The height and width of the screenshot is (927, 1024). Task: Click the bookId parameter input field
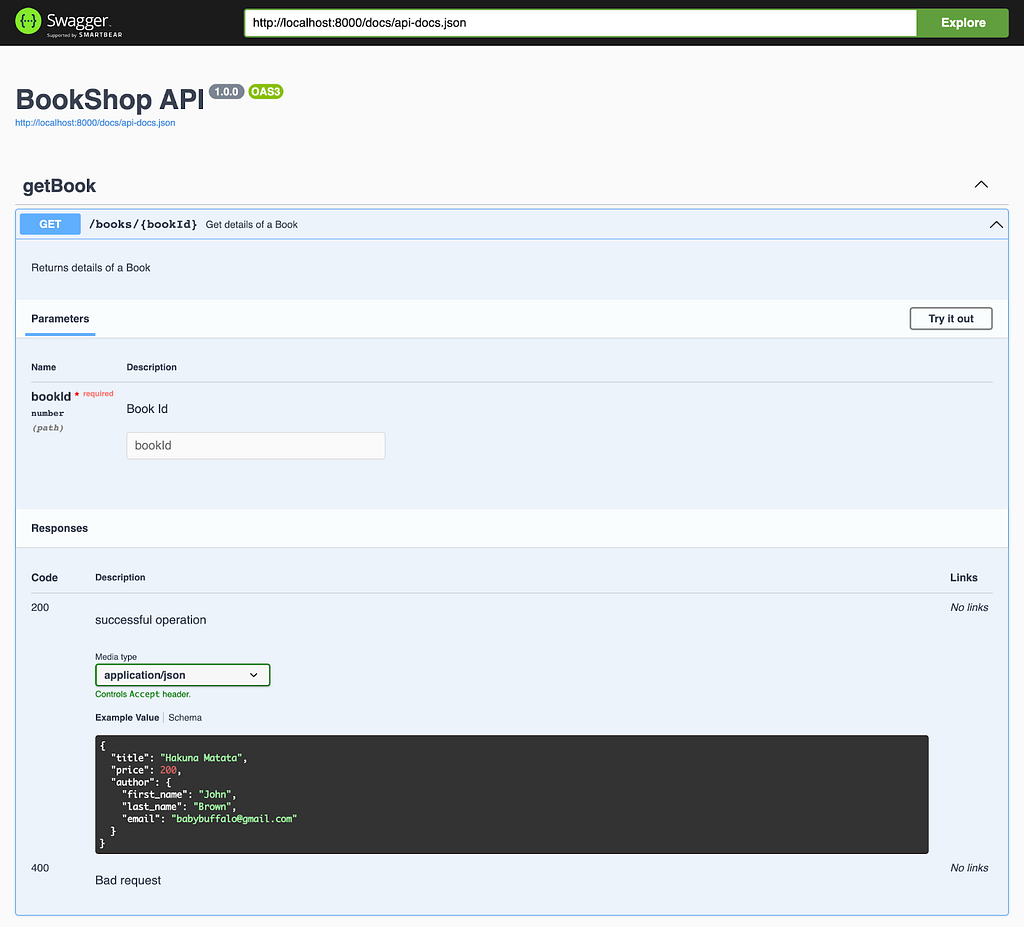pos(256,446)
